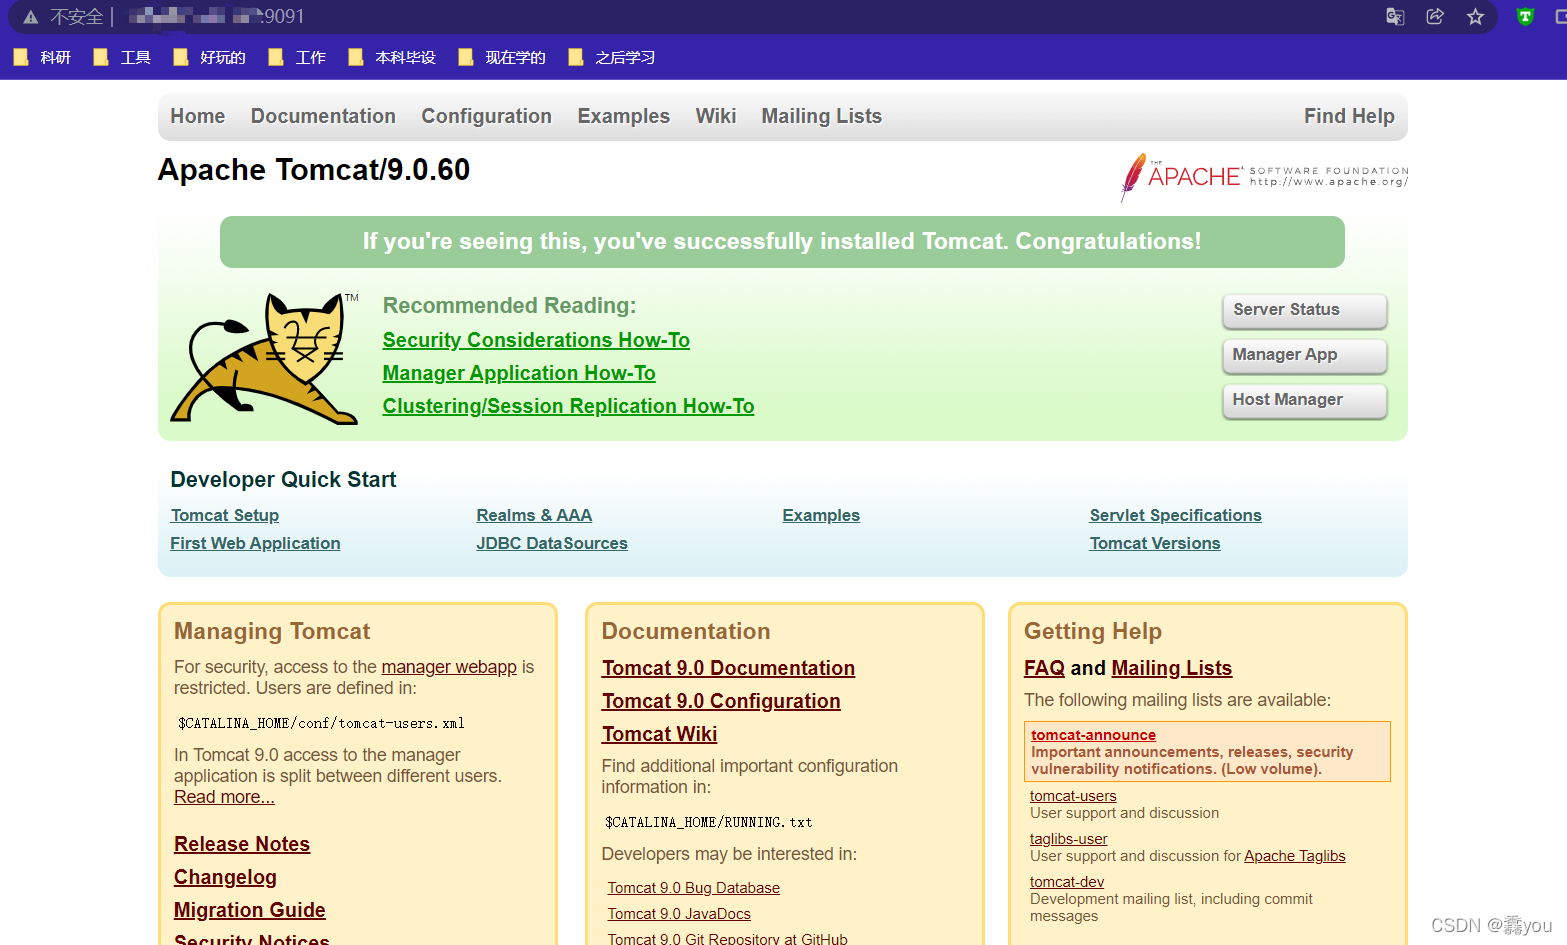Click the Server Status button
The height and width of the screenshot is (945, 1567).
[1304, 310]
